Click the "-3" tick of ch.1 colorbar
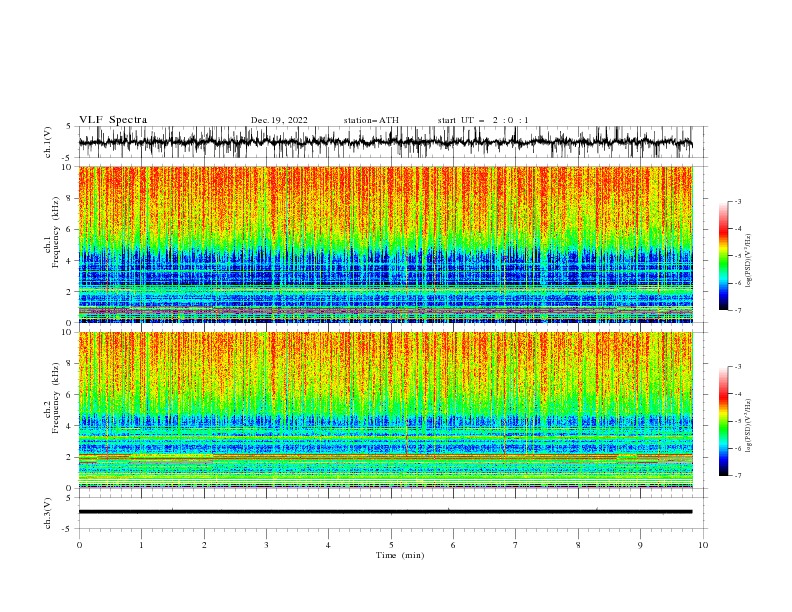Screen dimensions: 792x612 click(738, 201)
